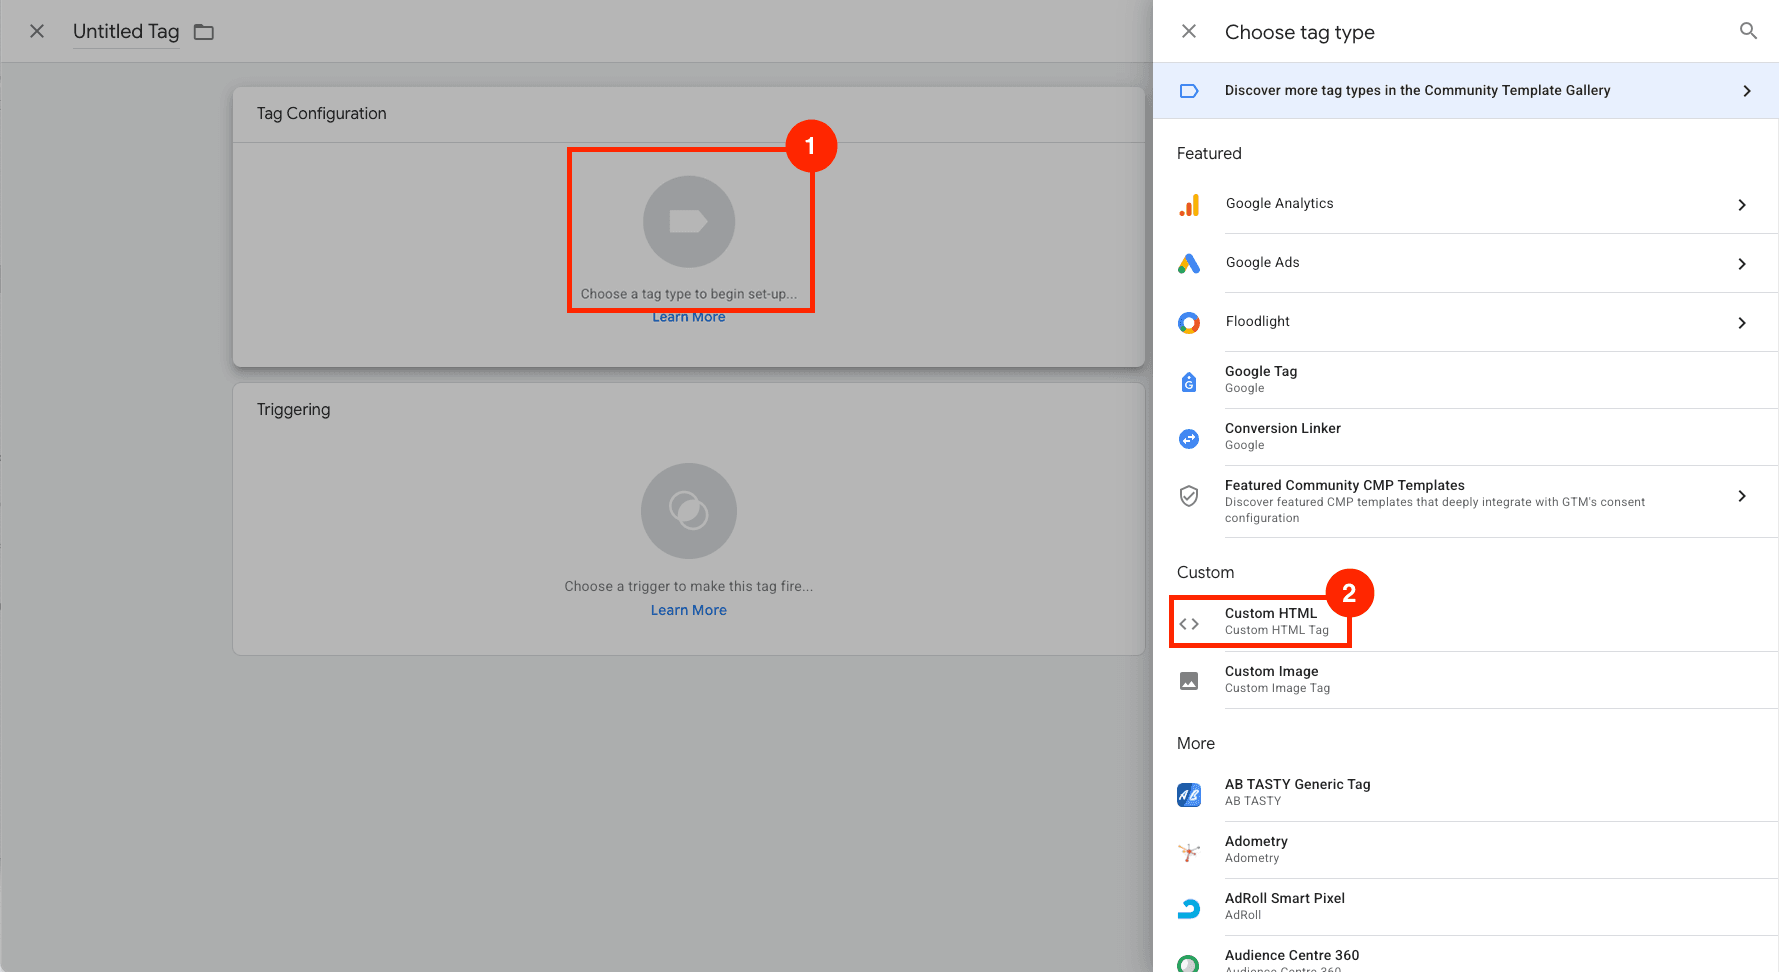Click the Google Ads logo icon

coord(1189,264)
